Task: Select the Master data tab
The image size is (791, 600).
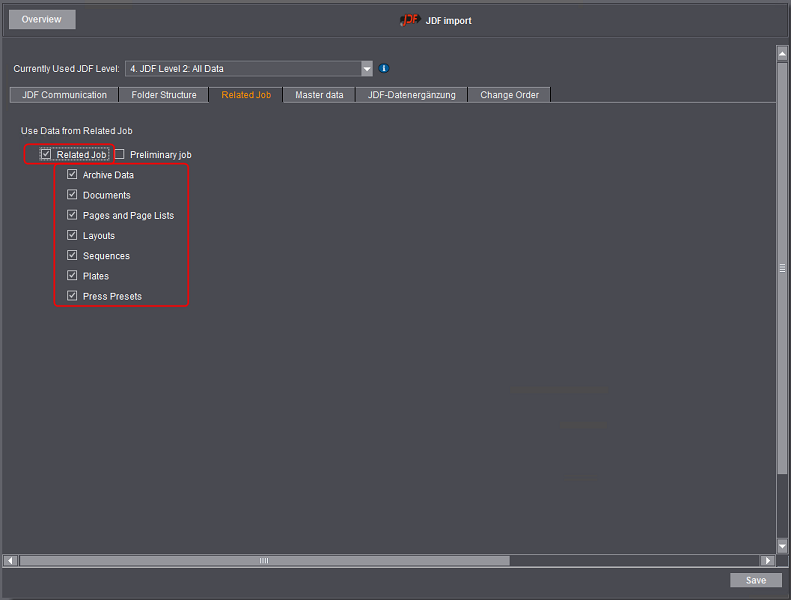Action: (319, 95)
